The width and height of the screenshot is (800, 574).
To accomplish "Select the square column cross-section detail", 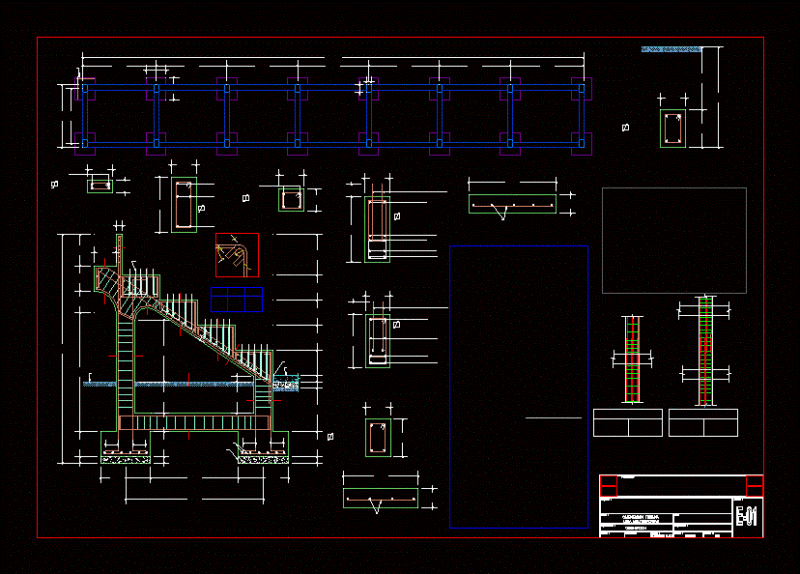I will pos(291,199).
